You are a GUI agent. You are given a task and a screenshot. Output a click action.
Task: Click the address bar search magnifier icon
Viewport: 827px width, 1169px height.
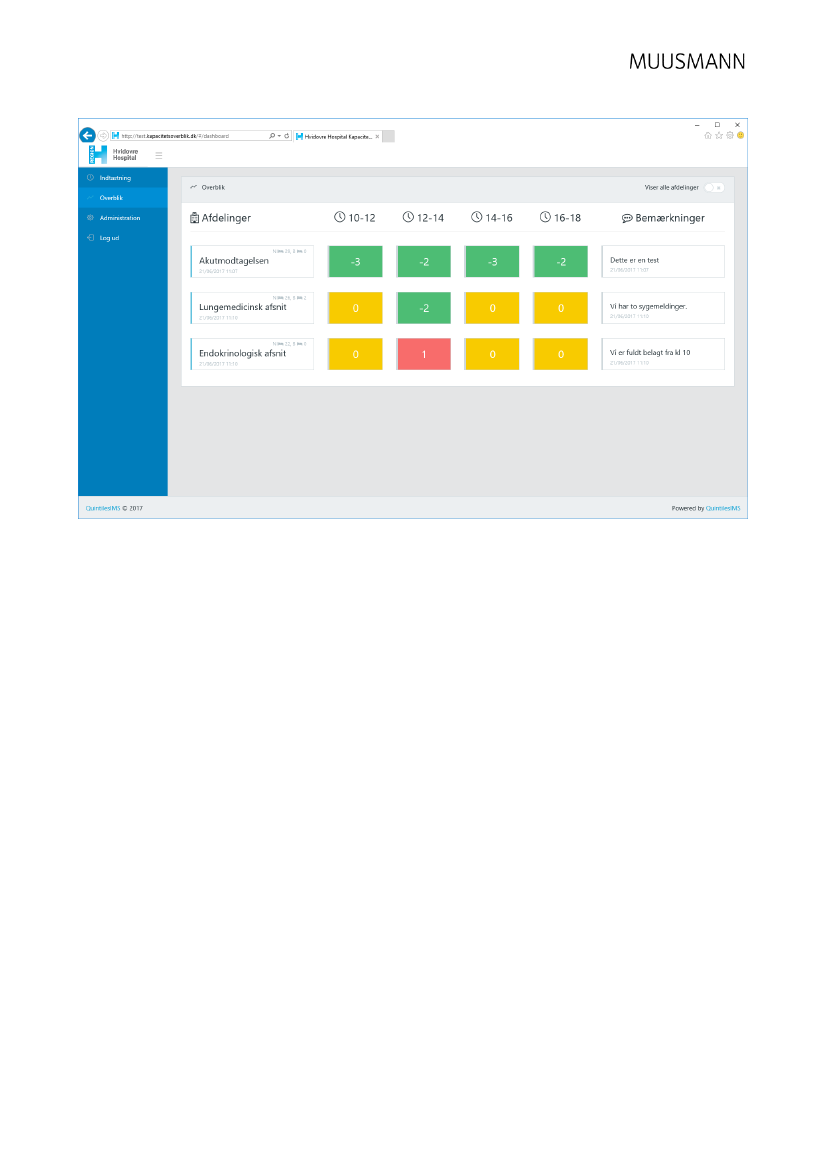click(272, 136)
